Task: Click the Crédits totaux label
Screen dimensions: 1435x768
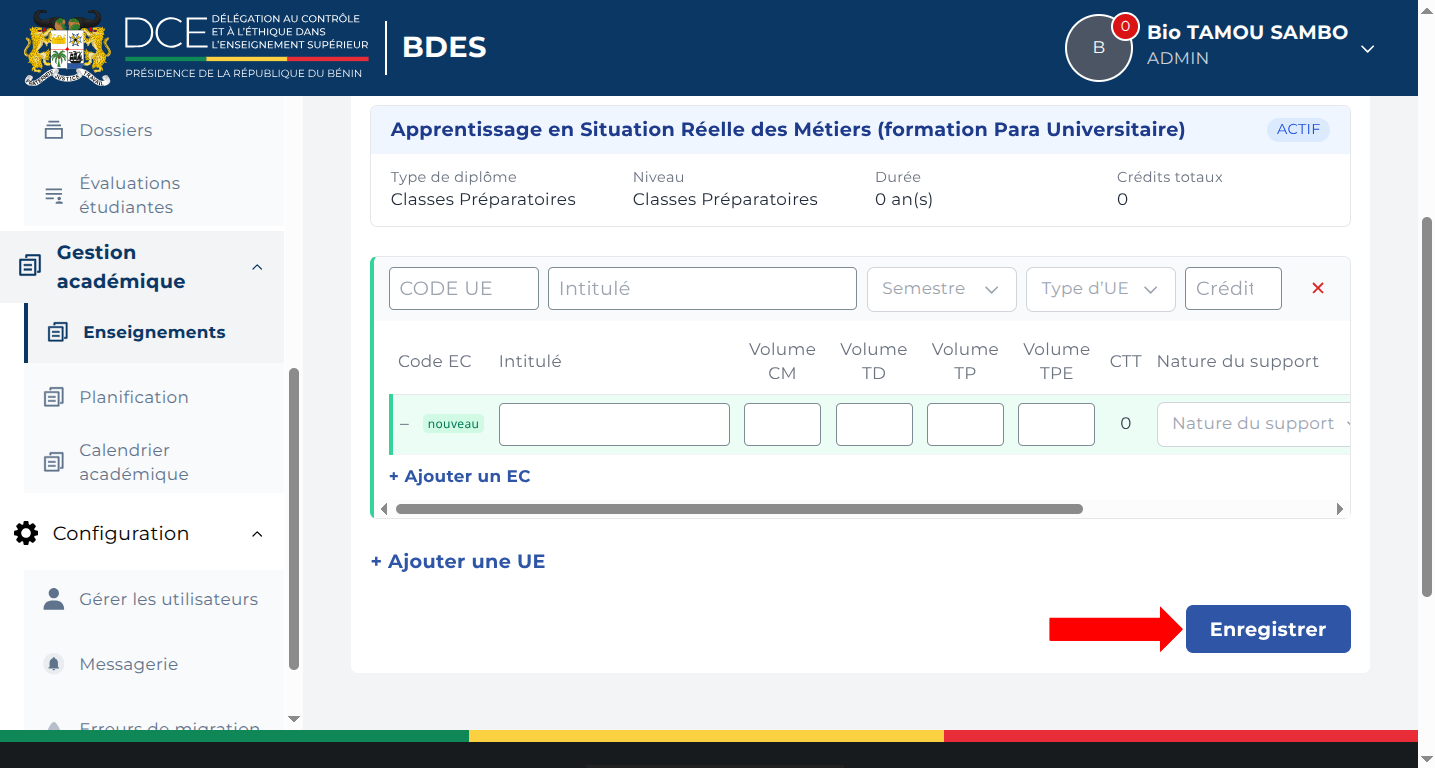Action: click(1170, 177)
